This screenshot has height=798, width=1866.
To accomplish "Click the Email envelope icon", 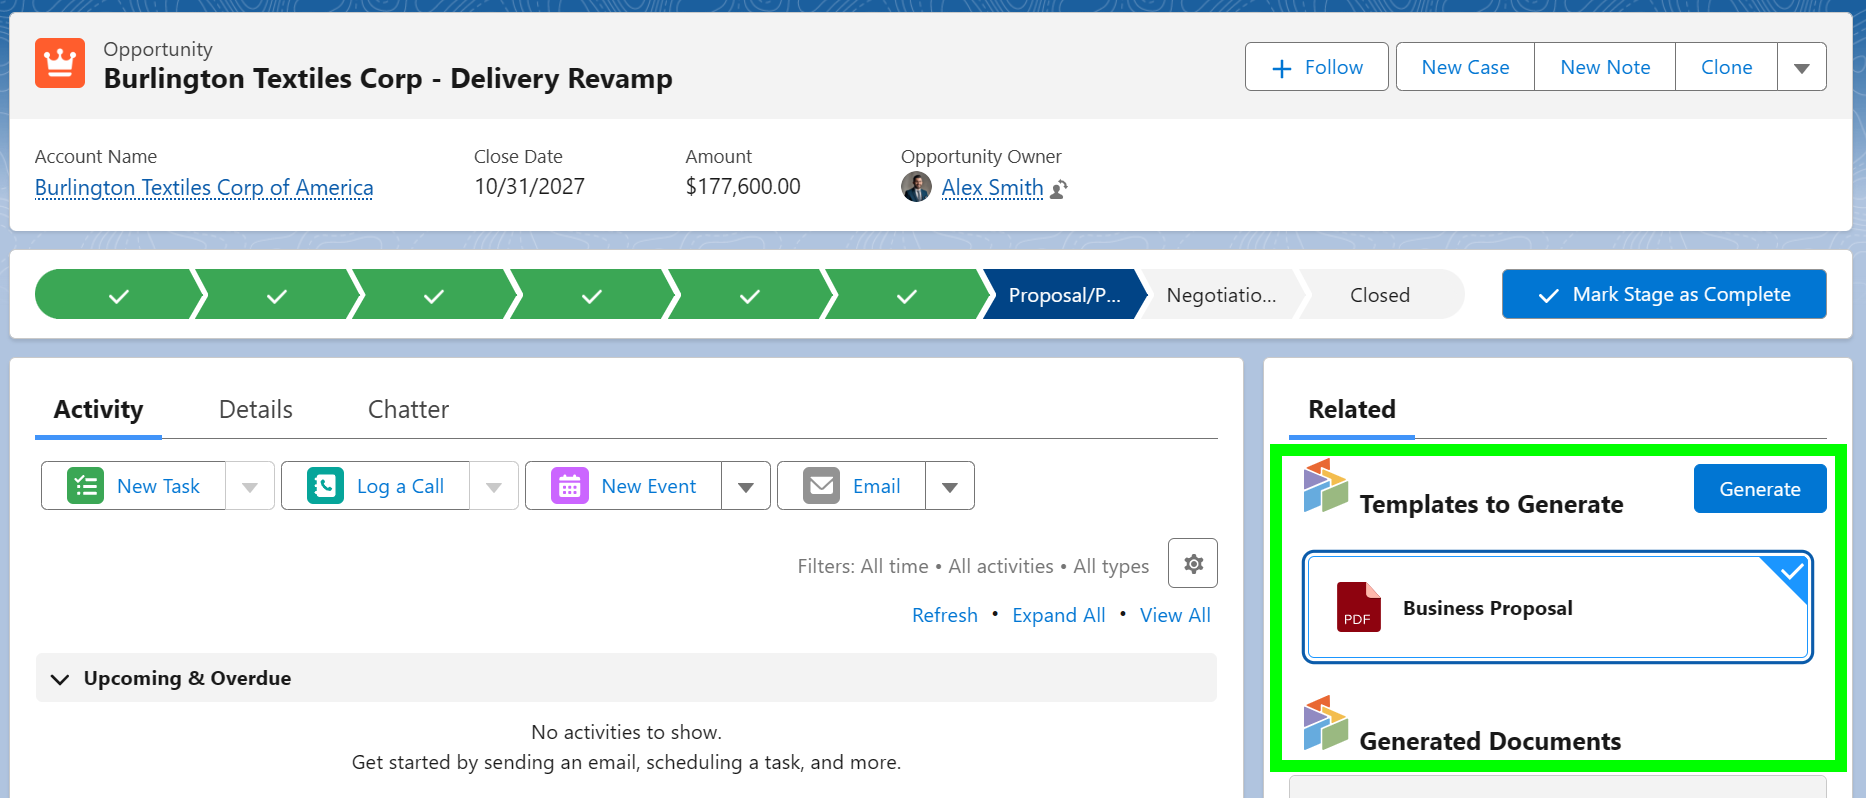I will click(x=821, y=486).
